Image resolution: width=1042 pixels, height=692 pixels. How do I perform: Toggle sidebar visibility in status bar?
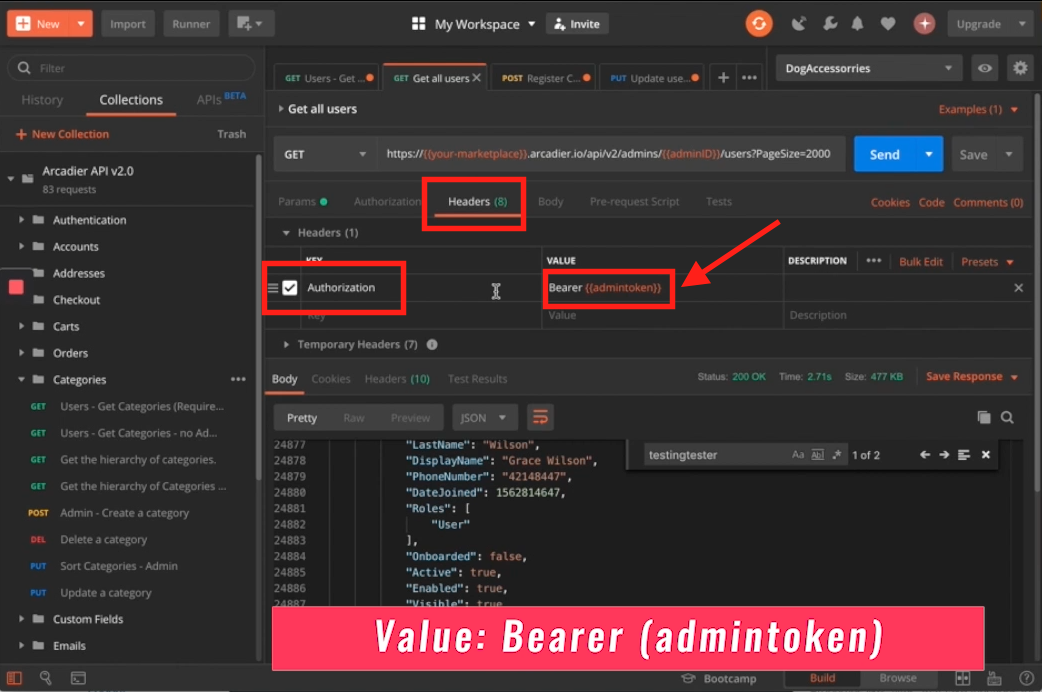(x=14, y=678)
